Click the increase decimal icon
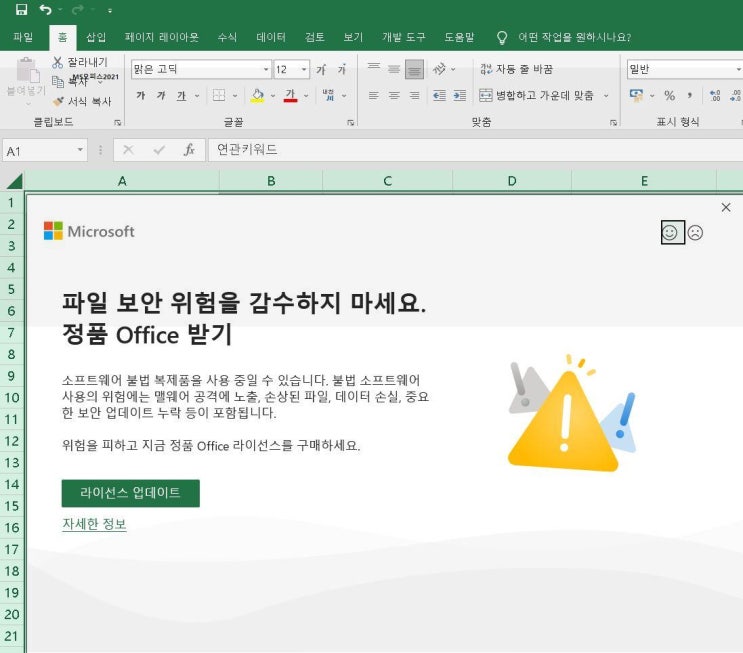 click(715, 95)
